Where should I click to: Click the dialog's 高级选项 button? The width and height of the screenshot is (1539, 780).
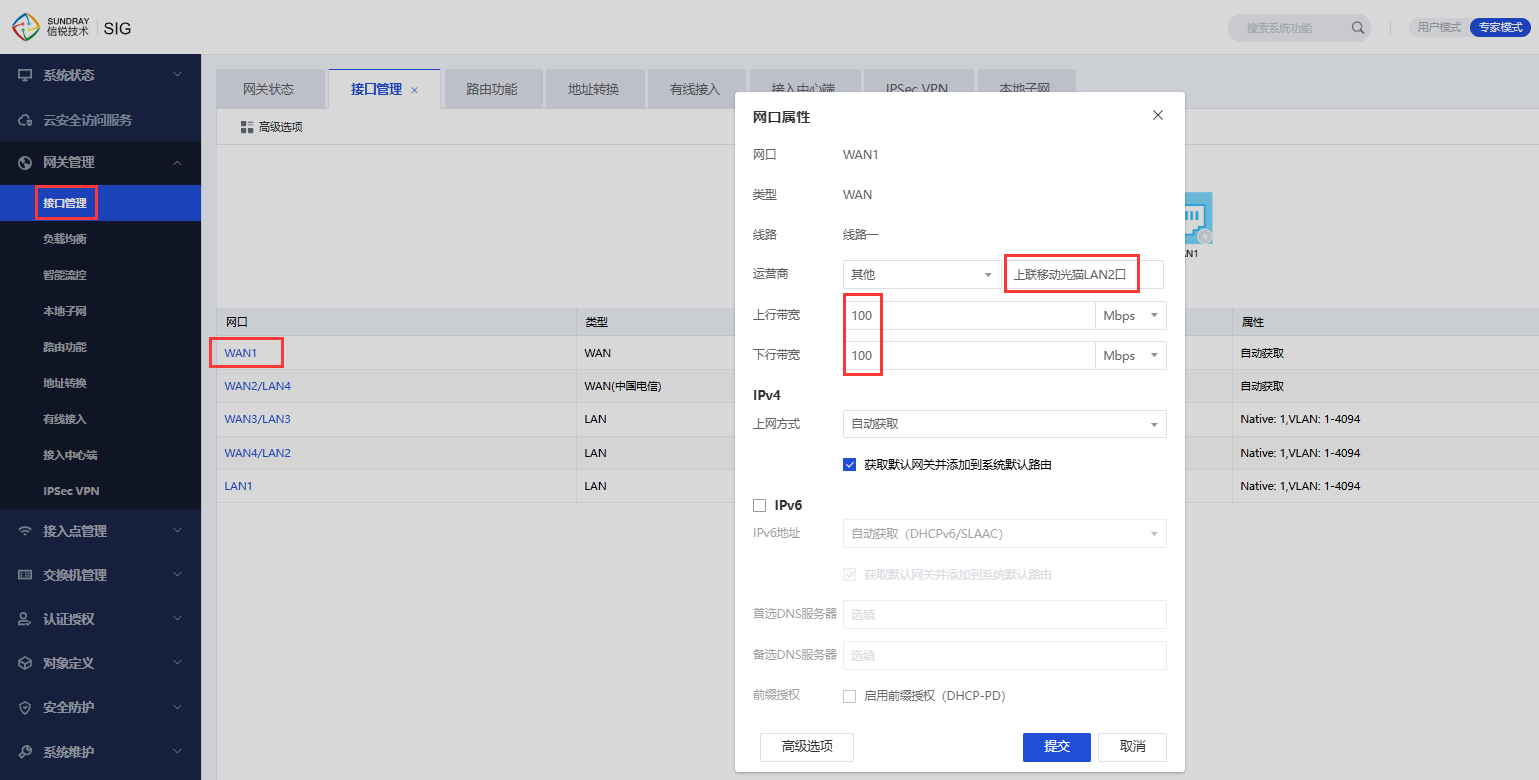click(x=807, y=747)
